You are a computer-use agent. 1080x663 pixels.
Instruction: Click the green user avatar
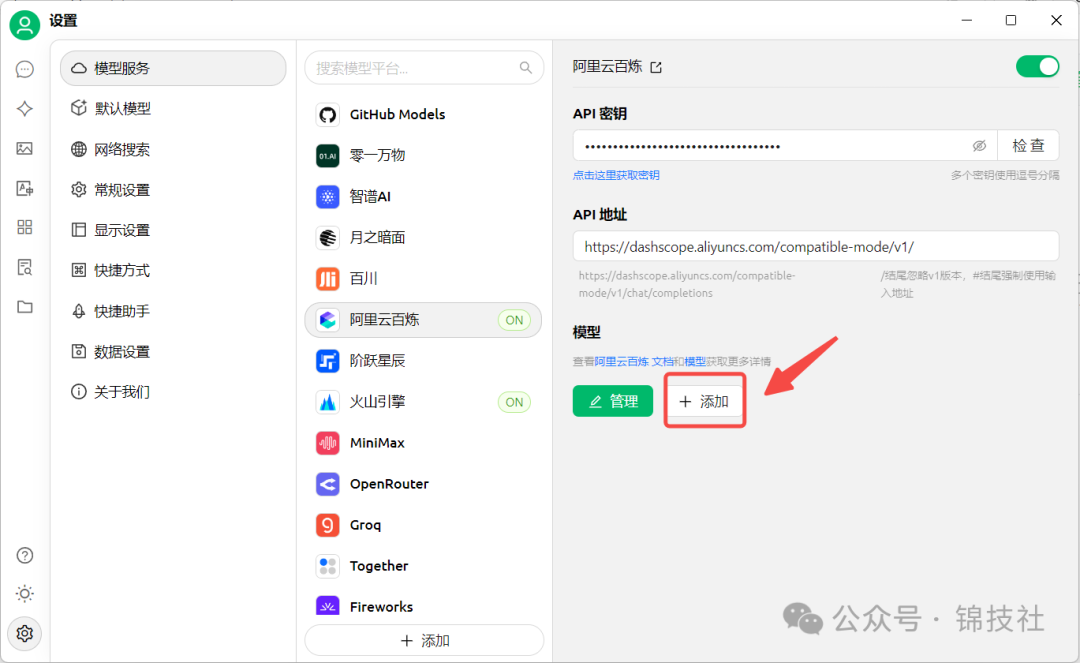pos(25,25)
